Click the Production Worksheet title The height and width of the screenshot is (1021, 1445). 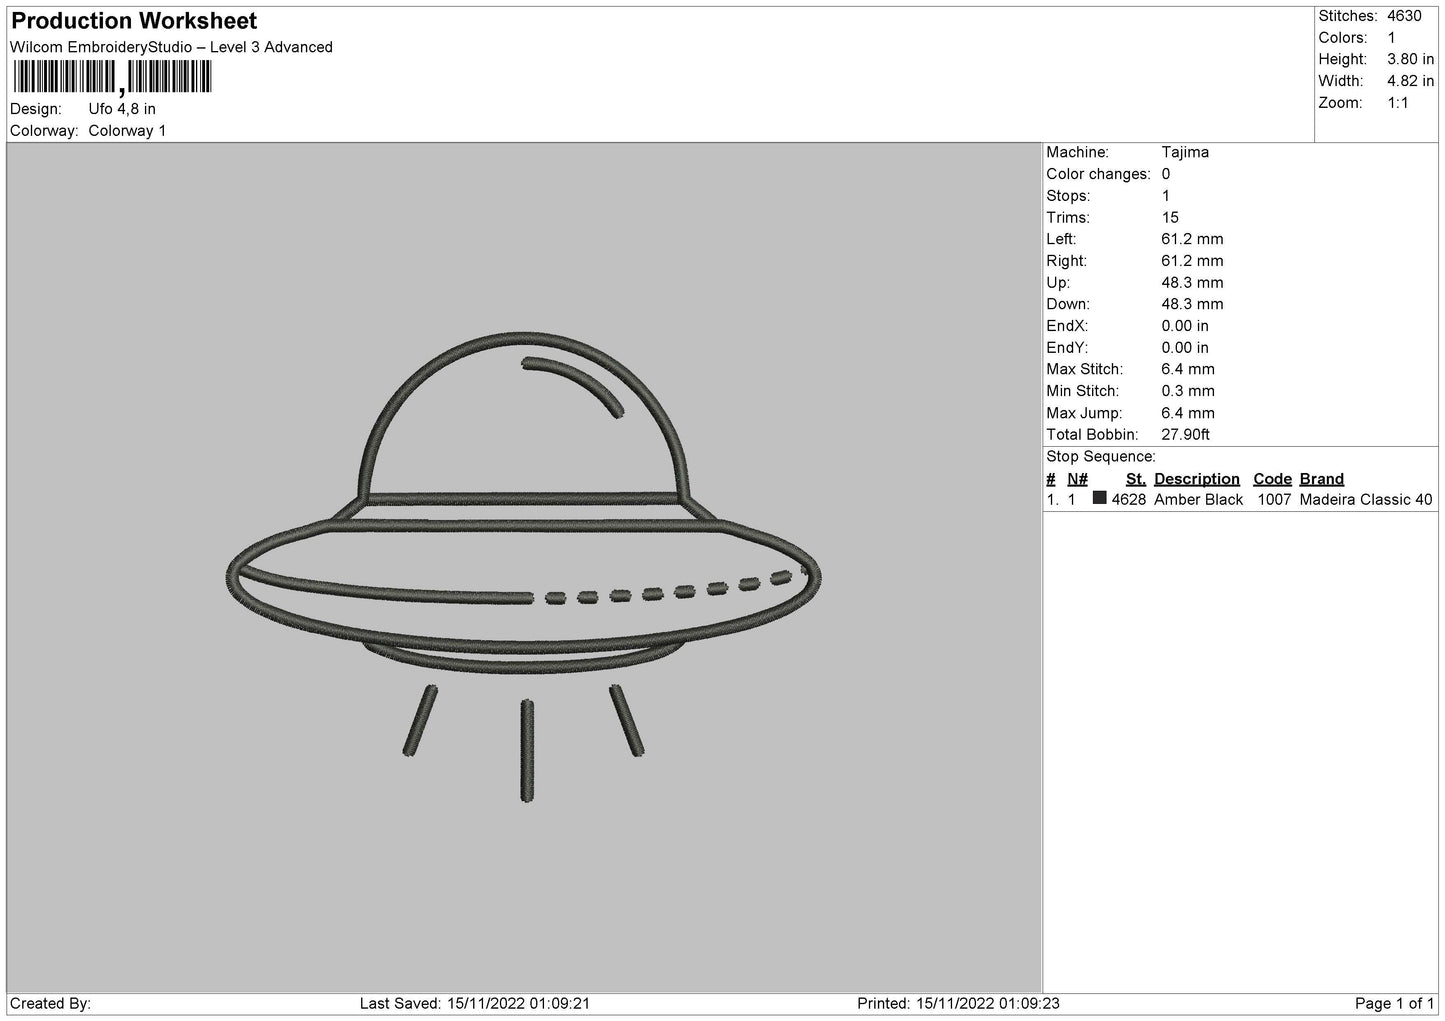pos(134,21)
